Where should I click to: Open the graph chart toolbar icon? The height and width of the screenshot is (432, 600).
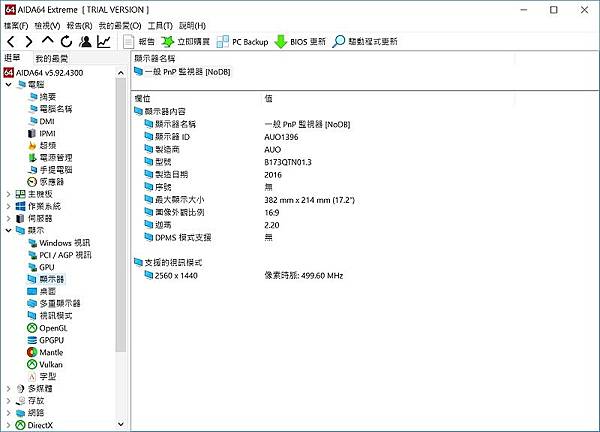click(x=104, y=41)
